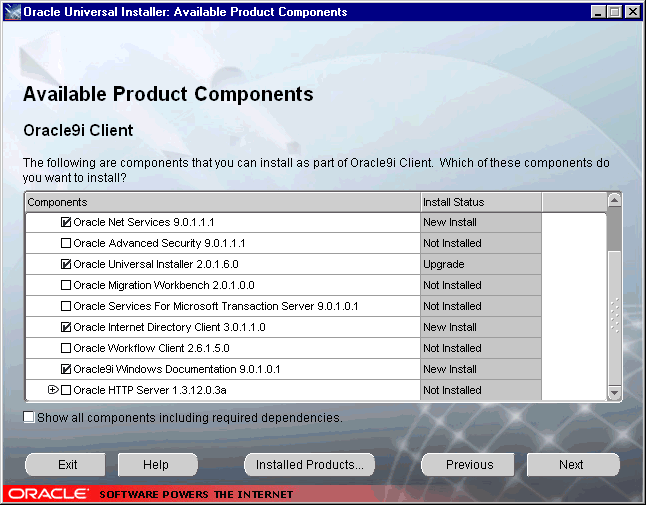This screenshot has height=505, width=646.
Task: Enable Show all components including required dependencies
Action: coord(29,417)
